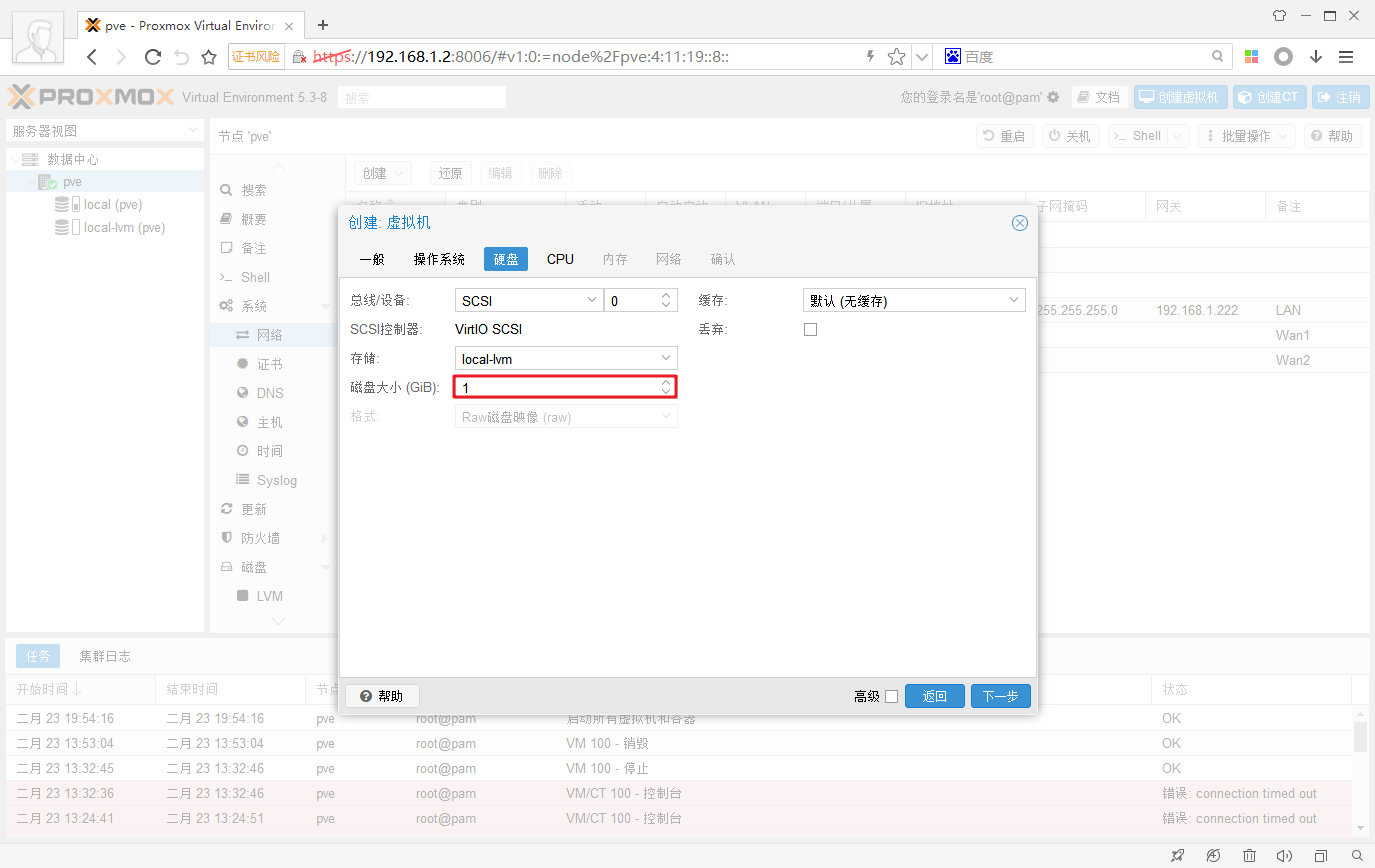Click the zoom magnifier in status bar

pos(1357,856)
